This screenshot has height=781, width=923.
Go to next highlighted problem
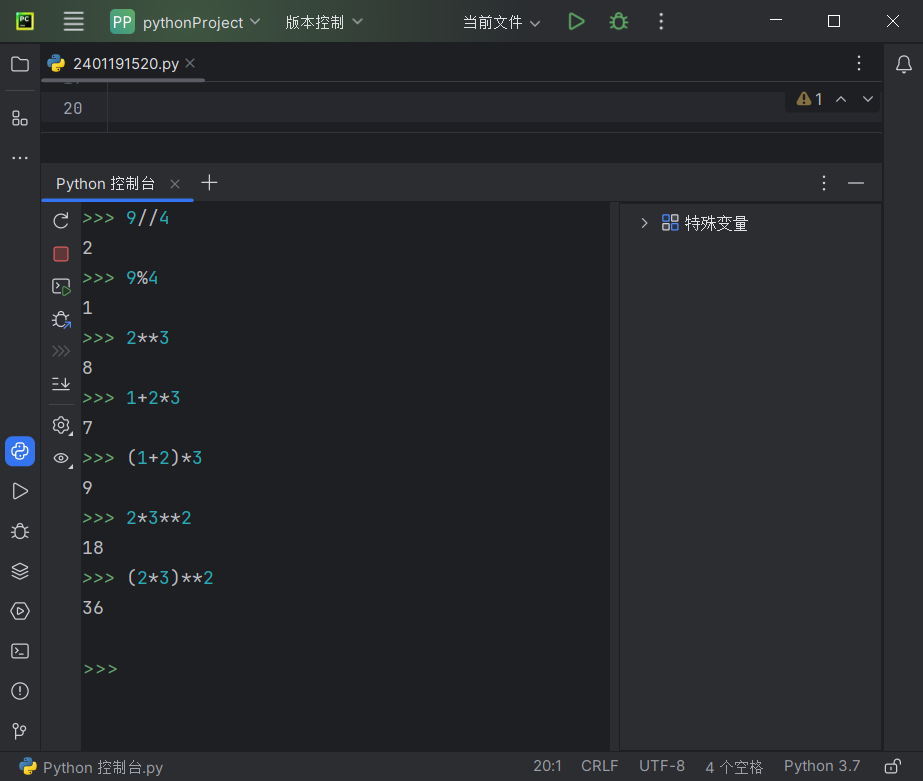pos(868,99)
